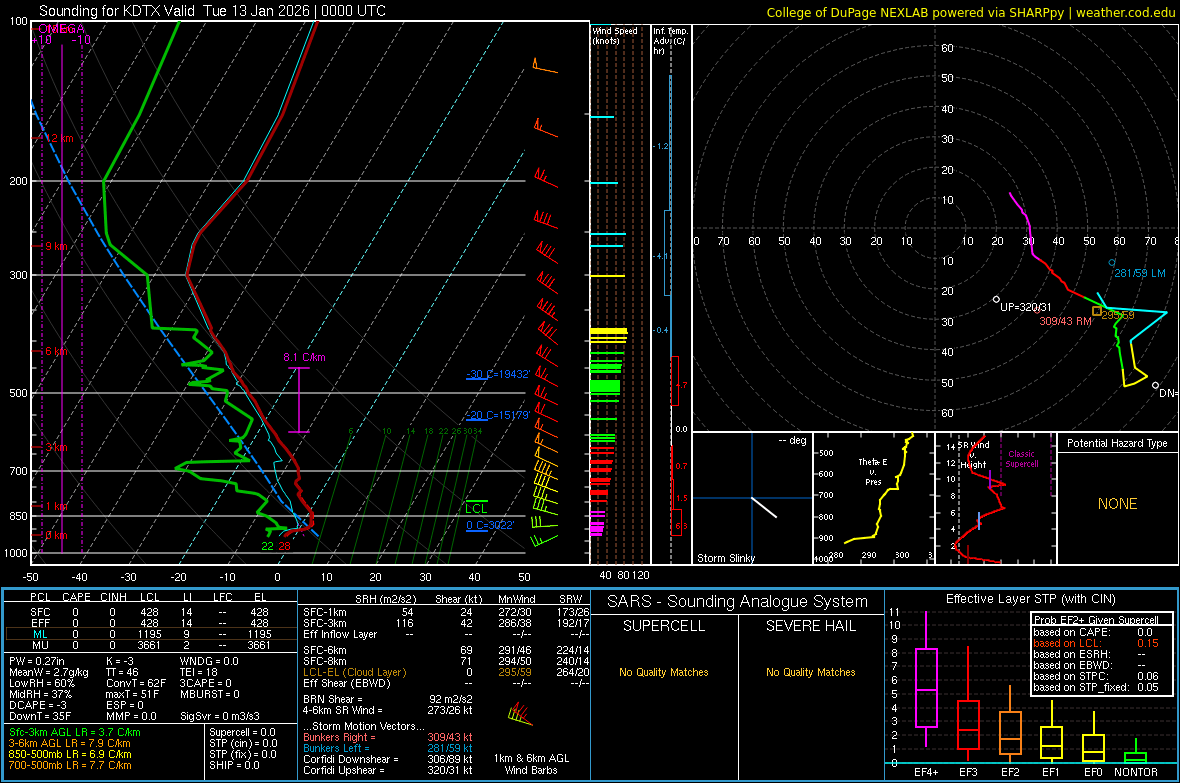Image resolution: width=1180 pixels, height=783 pixels.
Task: Click the magenta 'Classic Supercell' label
Action: [x=1021, y=459]
